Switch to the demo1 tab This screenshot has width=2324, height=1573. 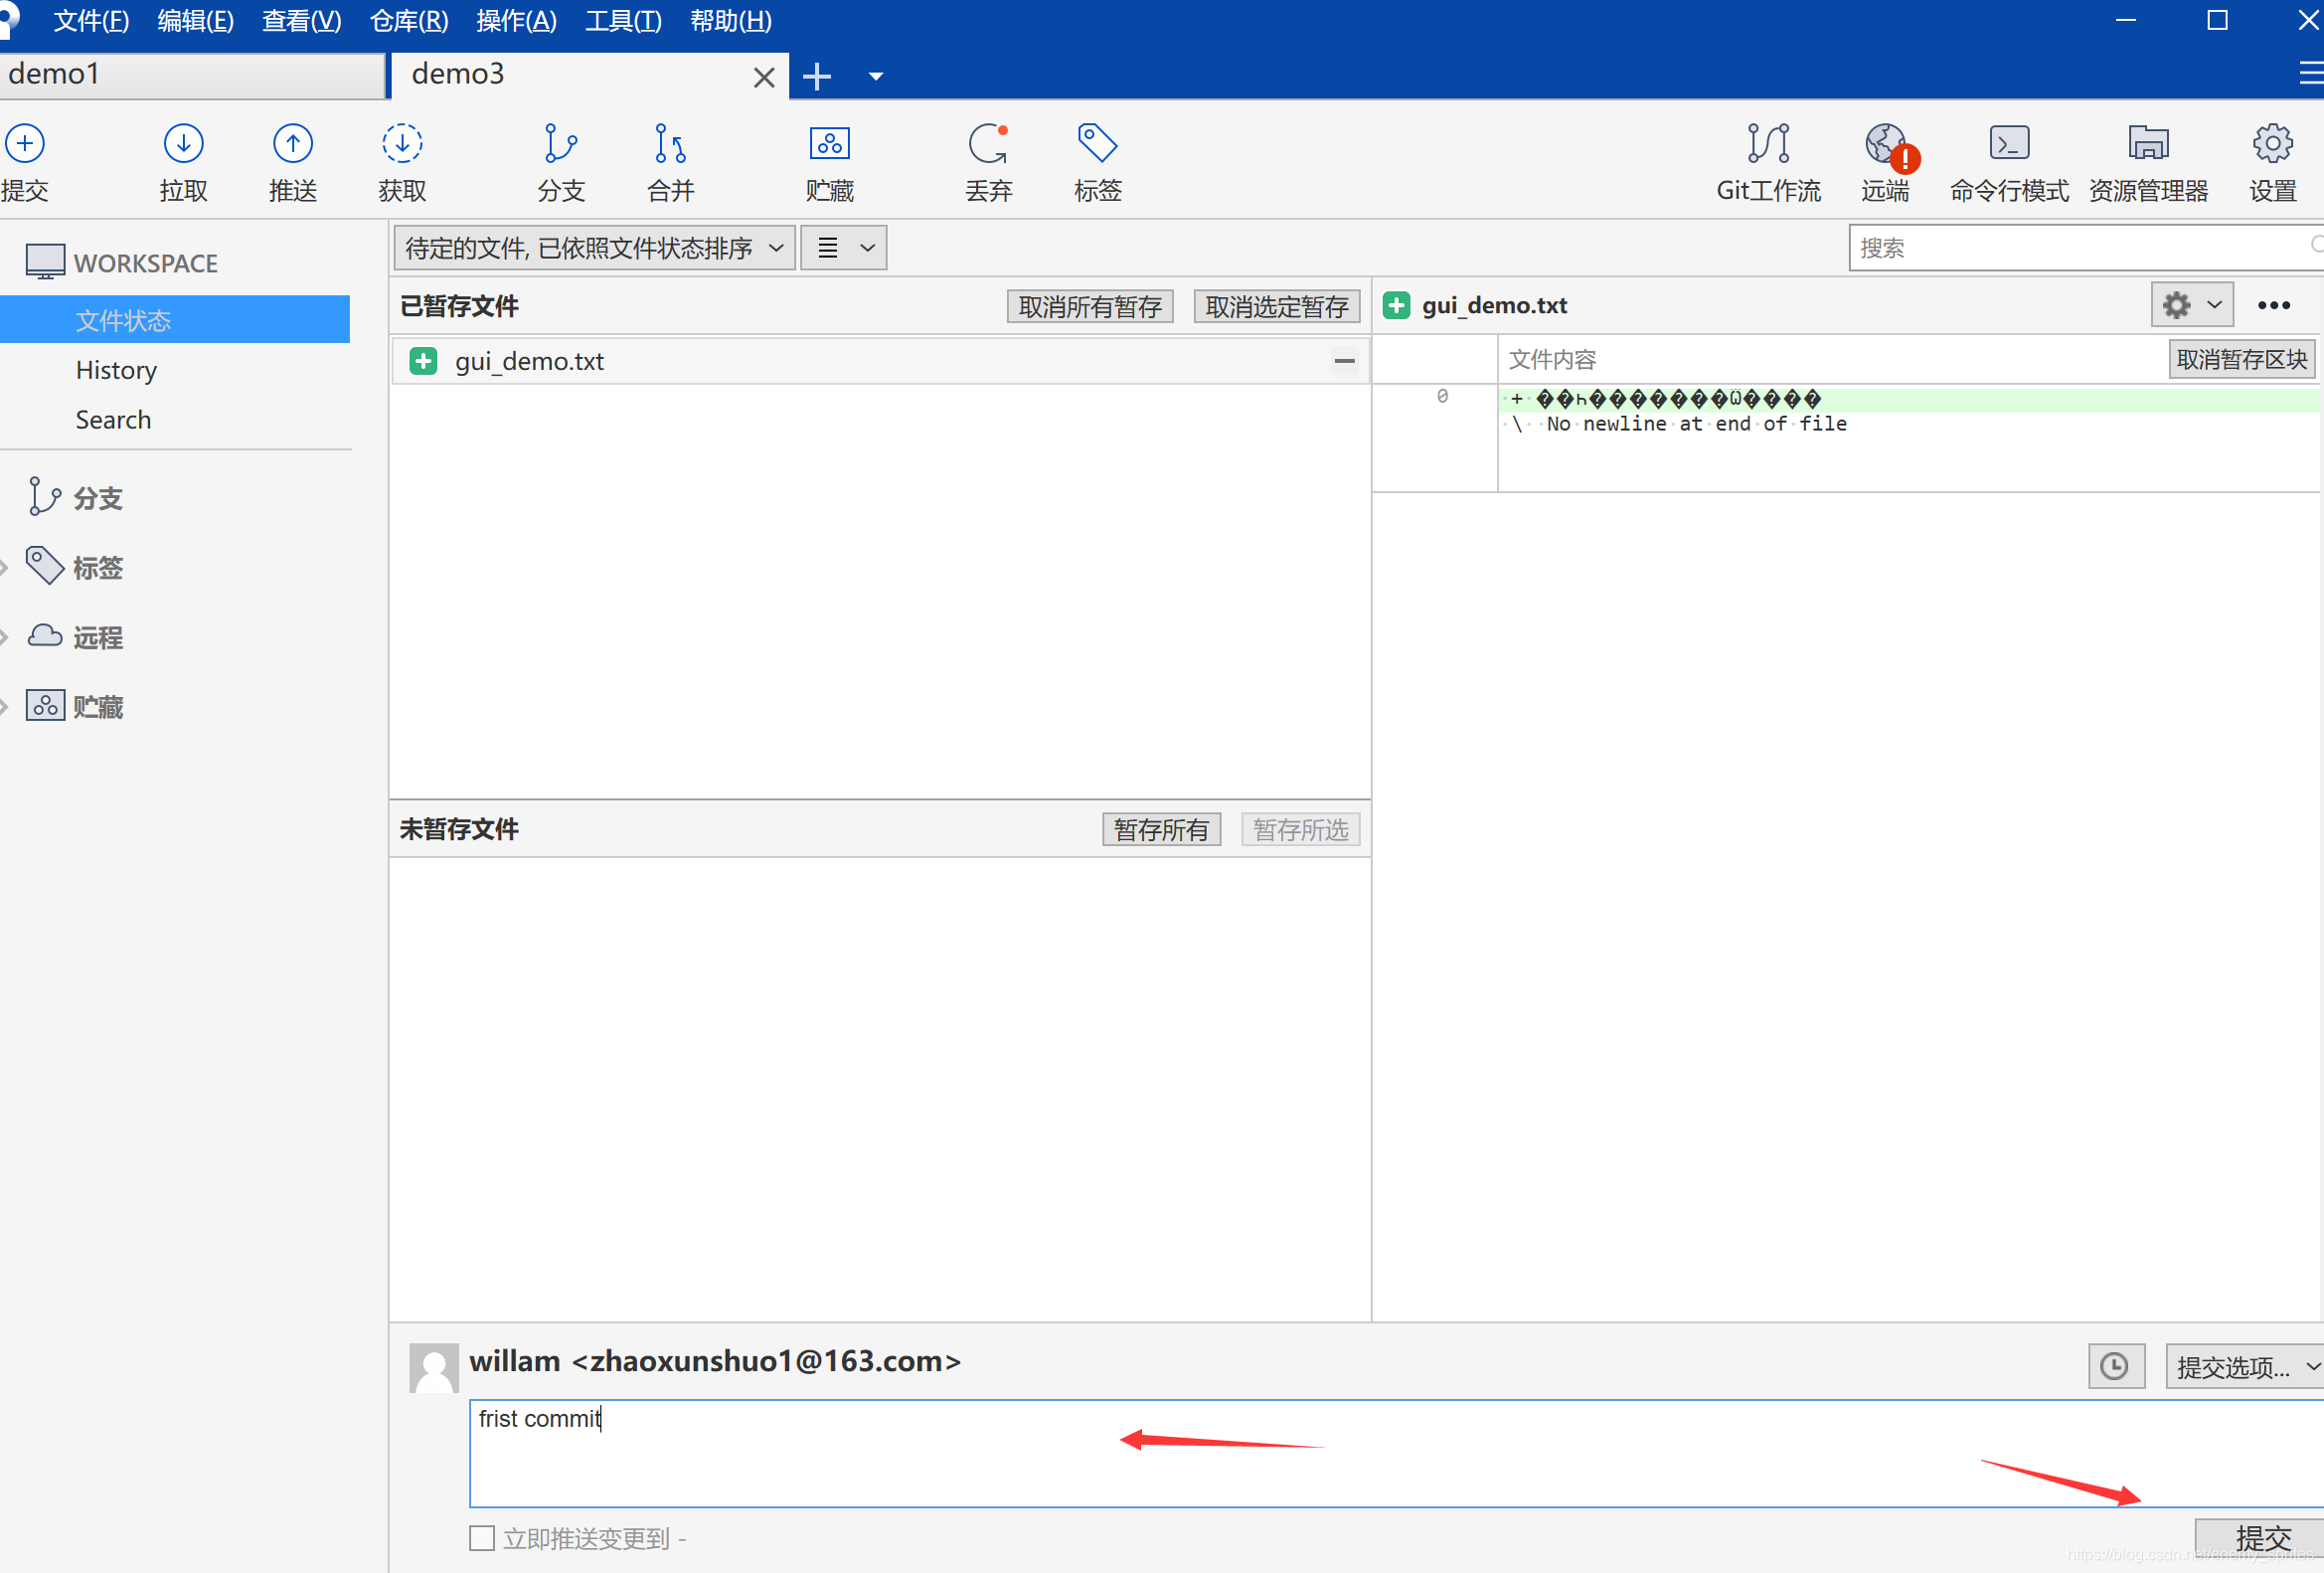click(190, 75)
